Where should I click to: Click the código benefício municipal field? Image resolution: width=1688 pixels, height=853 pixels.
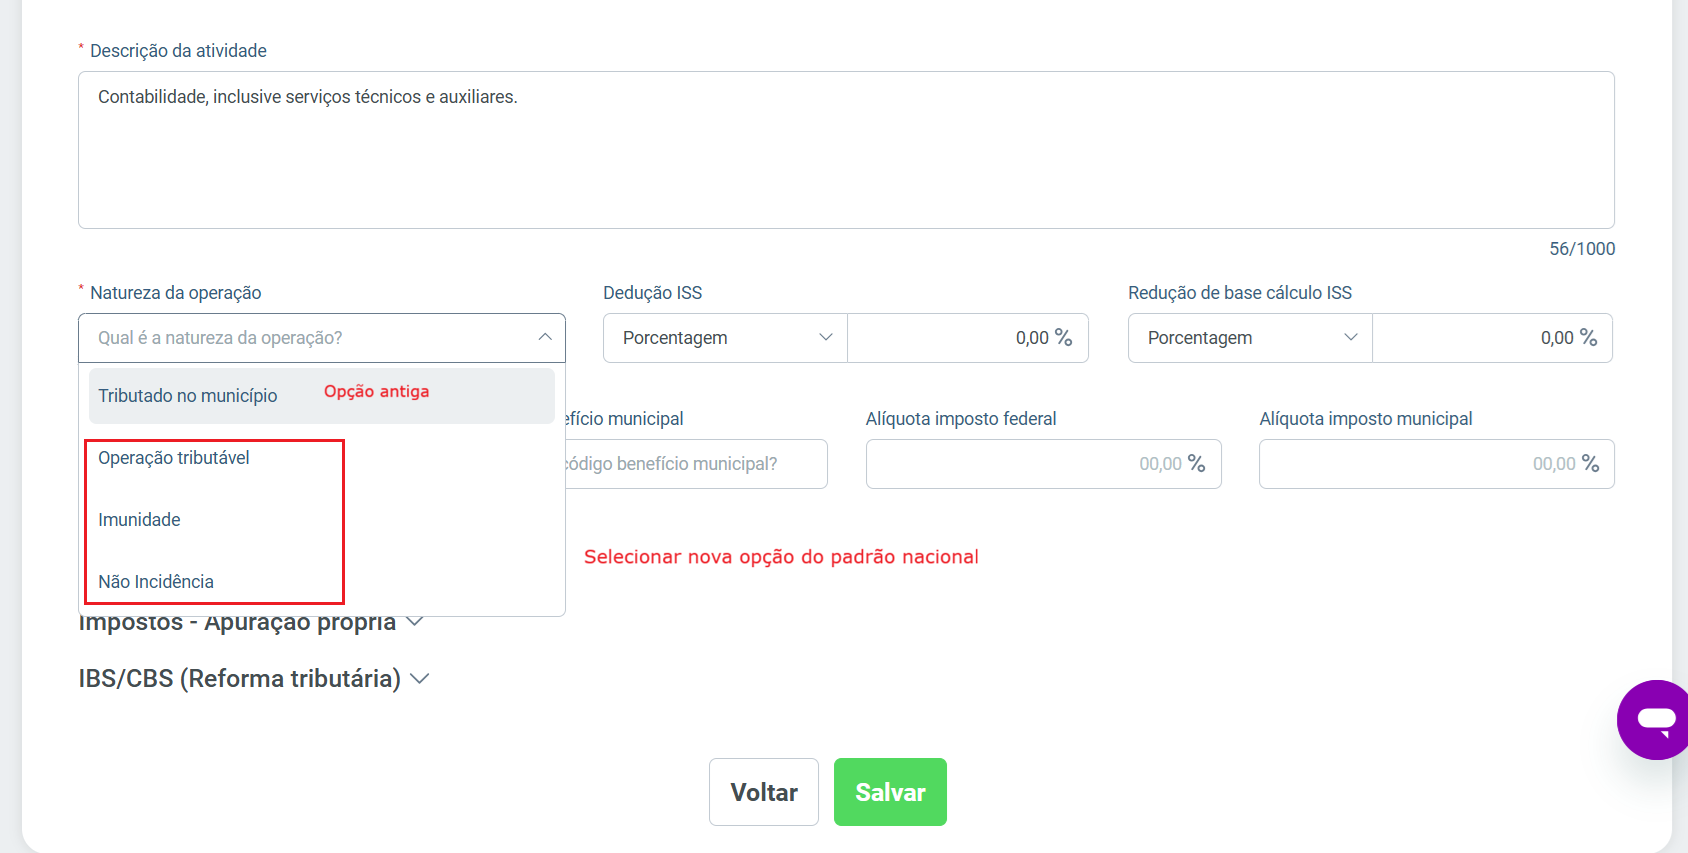click(697, 464)
